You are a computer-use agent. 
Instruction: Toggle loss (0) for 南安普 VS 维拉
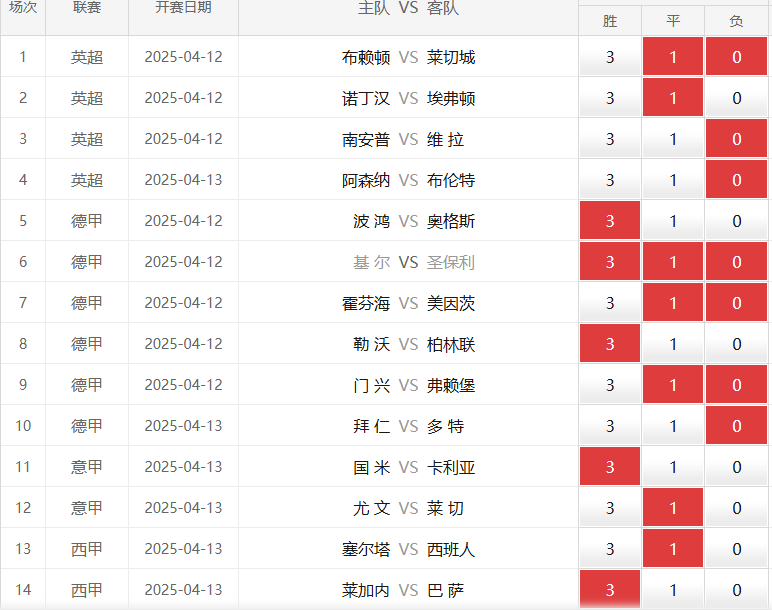736,139
